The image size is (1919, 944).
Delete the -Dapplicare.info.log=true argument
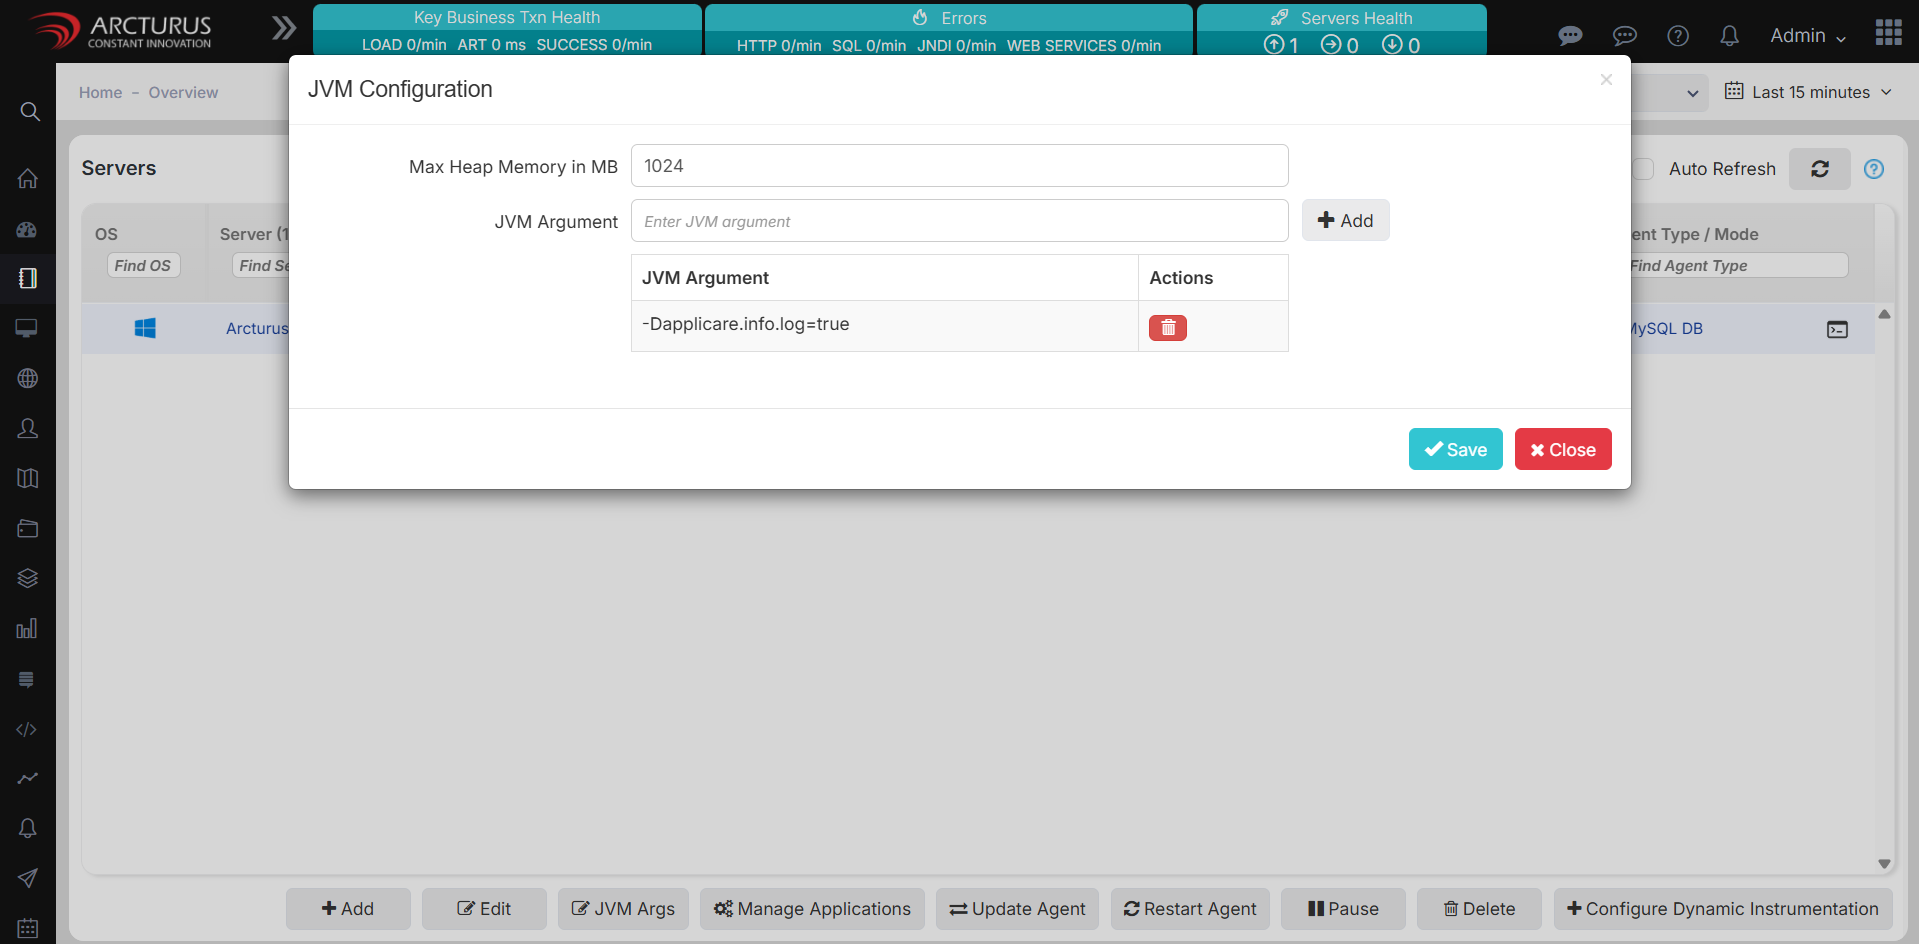[1167, 328]
